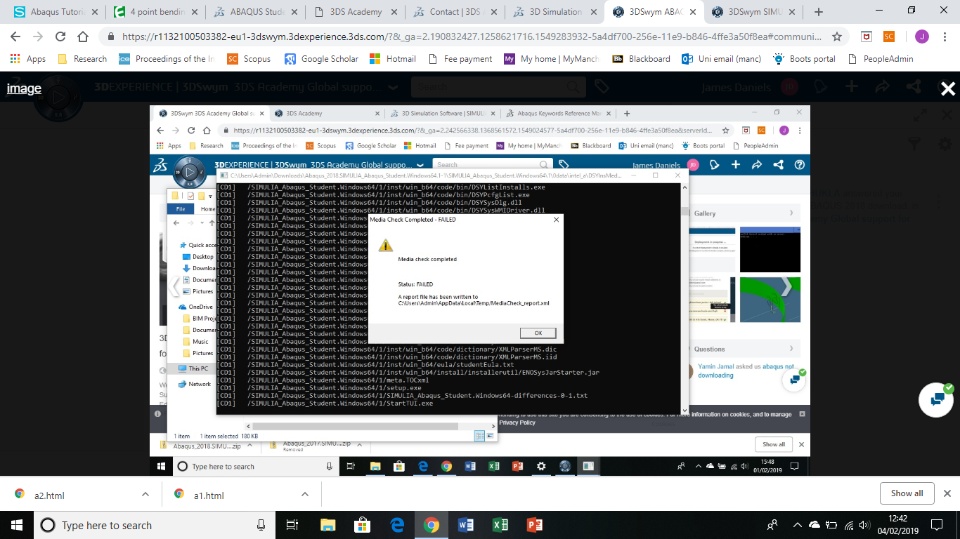
Task: Open PowerPoint from the taskbar
Action: [534, 525]
